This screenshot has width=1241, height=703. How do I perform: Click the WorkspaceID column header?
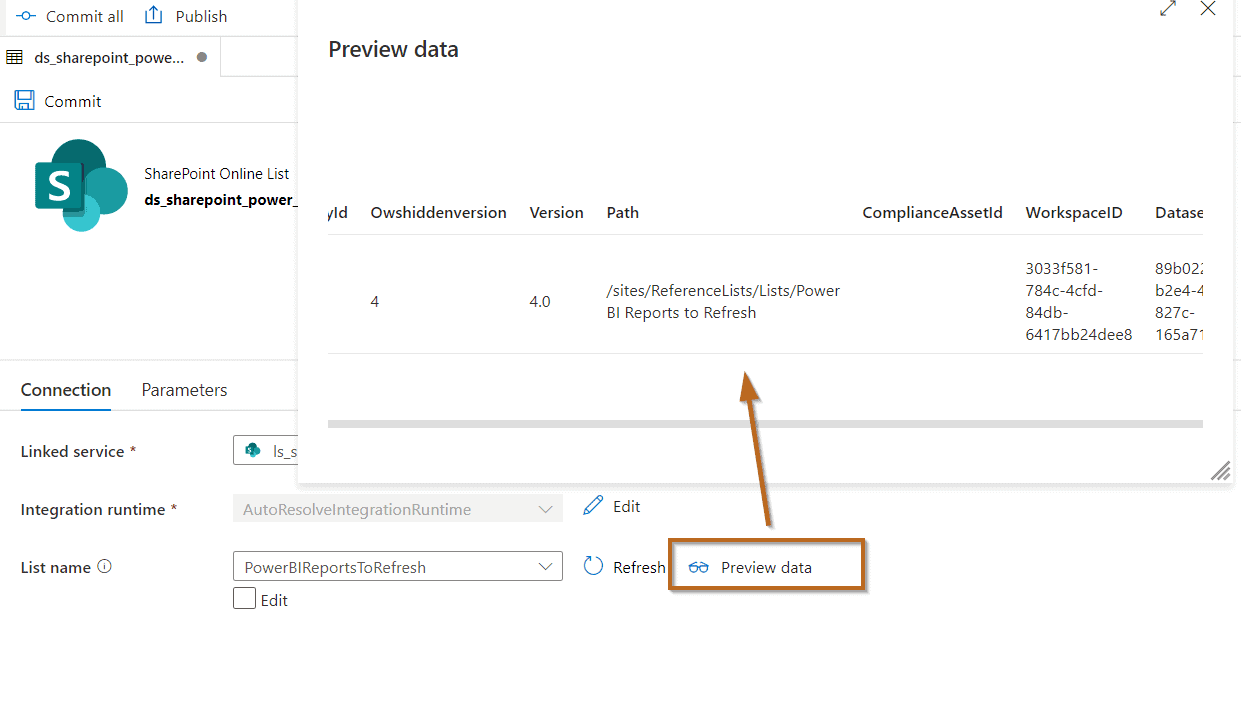1074,212
